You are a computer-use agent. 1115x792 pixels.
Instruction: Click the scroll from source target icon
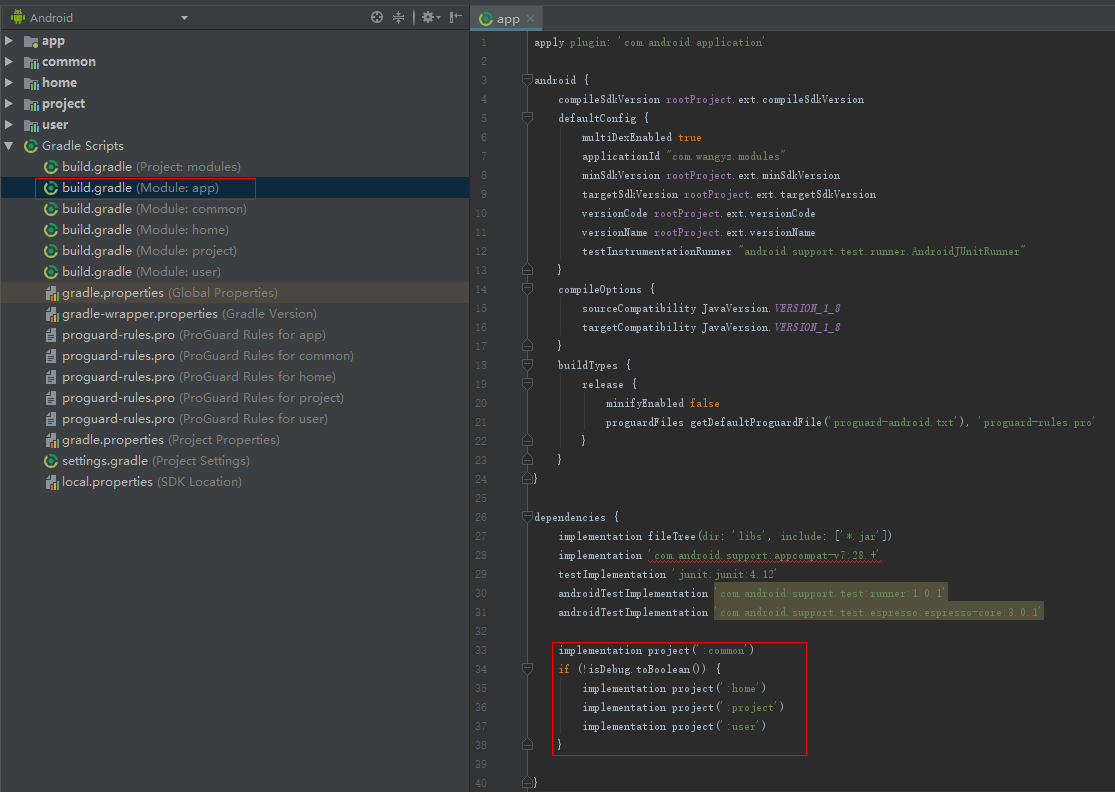click(x=377, y=17)
